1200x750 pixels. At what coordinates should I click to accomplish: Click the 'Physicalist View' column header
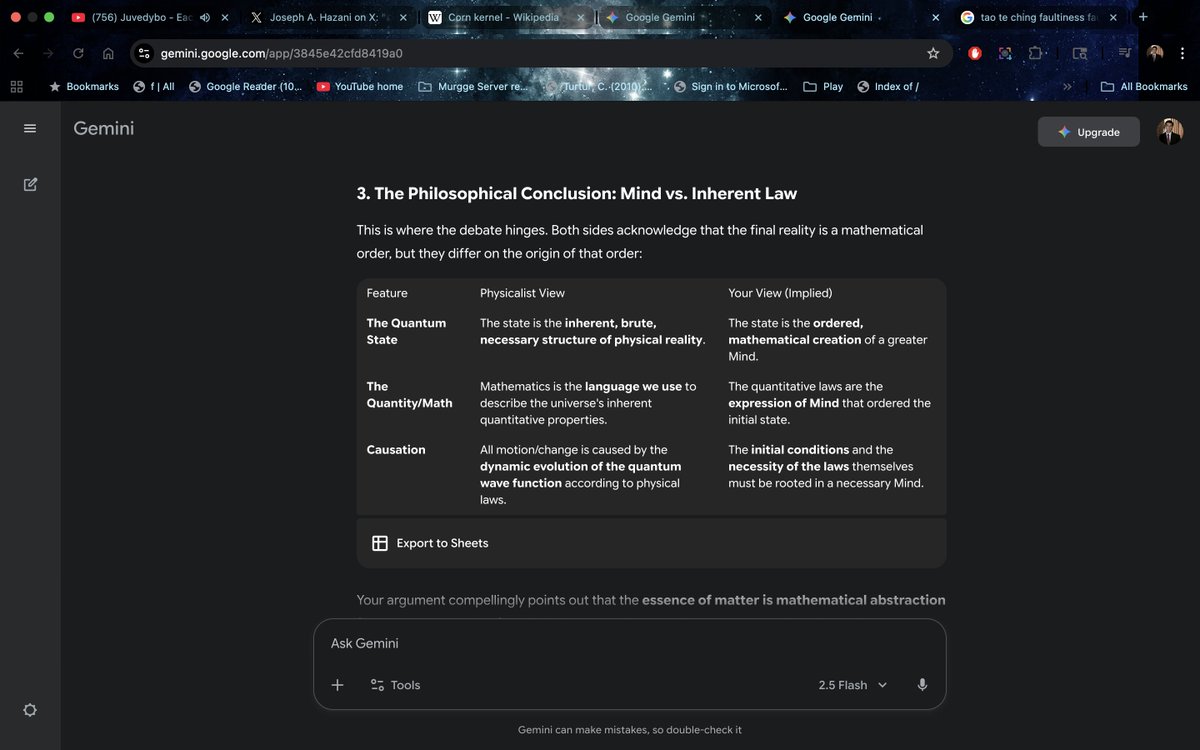click(x=522, y=293)
